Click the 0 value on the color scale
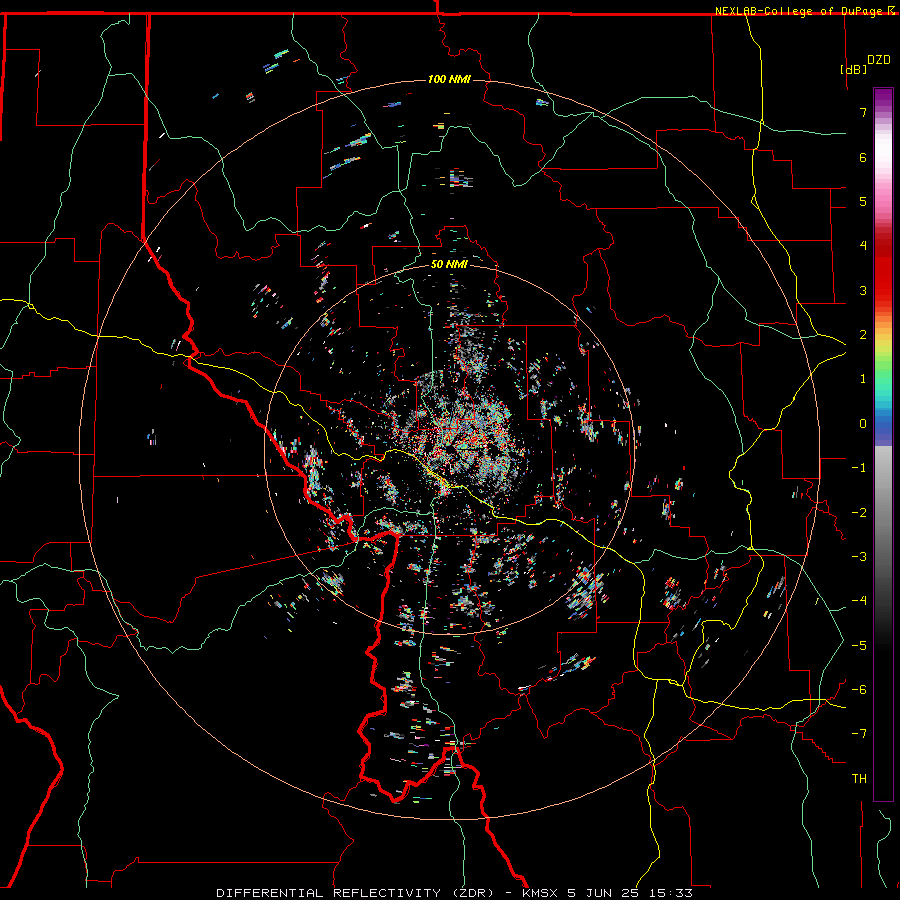The image size is (900, 900). pos(863,424)
